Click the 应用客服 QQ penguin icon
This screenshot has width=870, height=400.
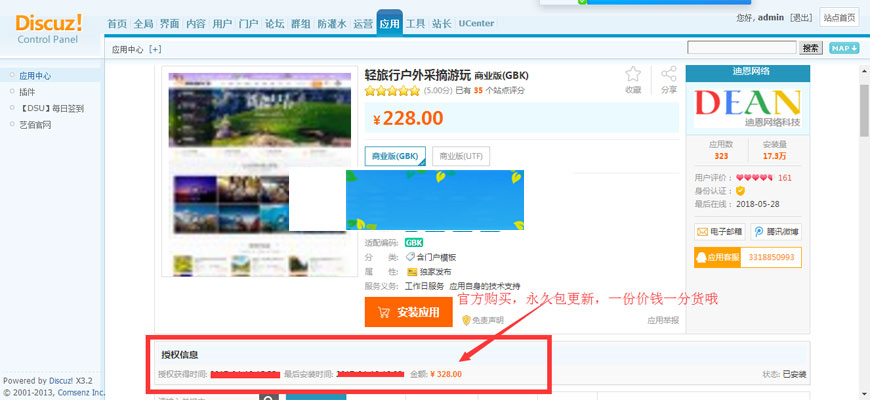[701, 257]
